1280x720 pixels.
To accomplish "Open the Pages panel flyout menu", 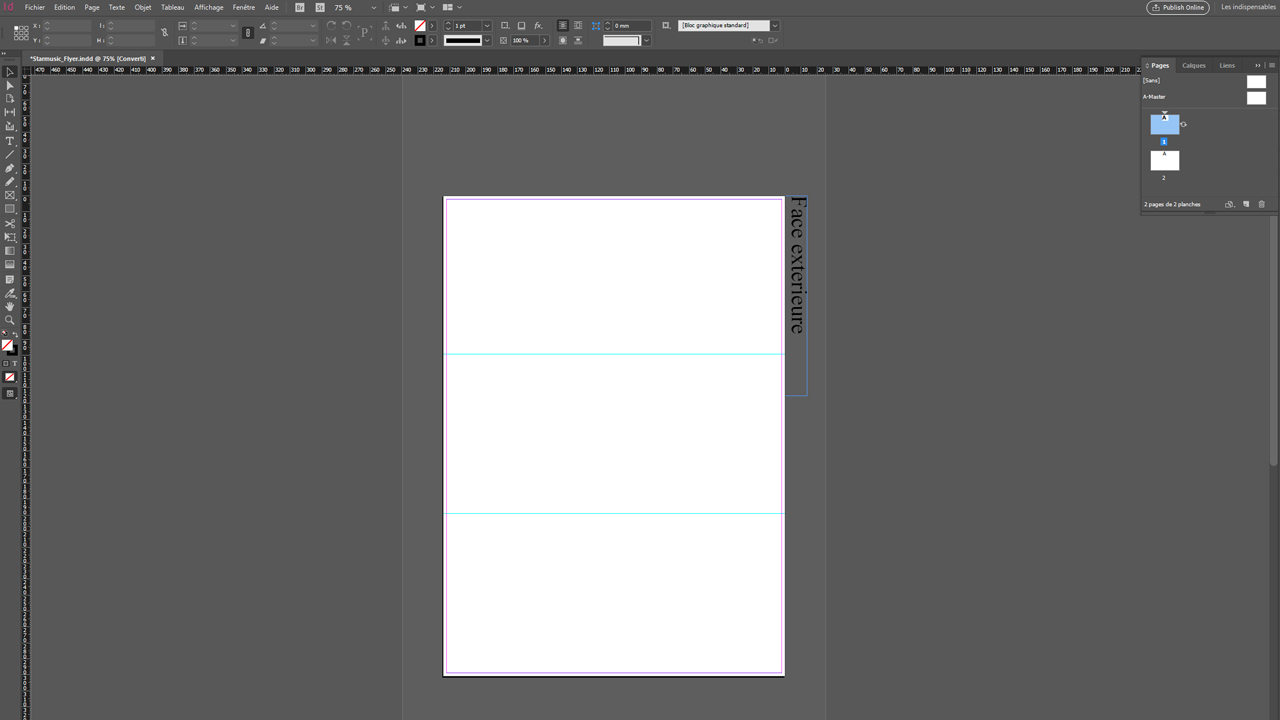I will pos(1272,65).
